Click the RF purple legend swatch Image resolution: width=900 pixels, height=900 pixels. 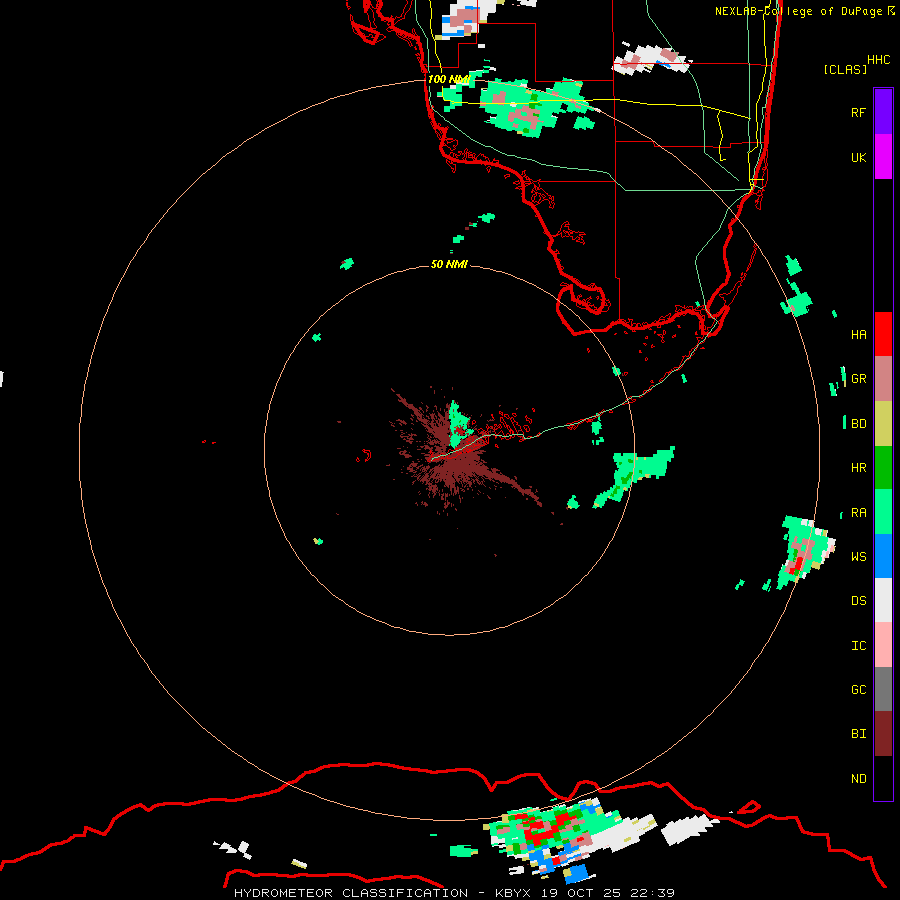[883, 112]
